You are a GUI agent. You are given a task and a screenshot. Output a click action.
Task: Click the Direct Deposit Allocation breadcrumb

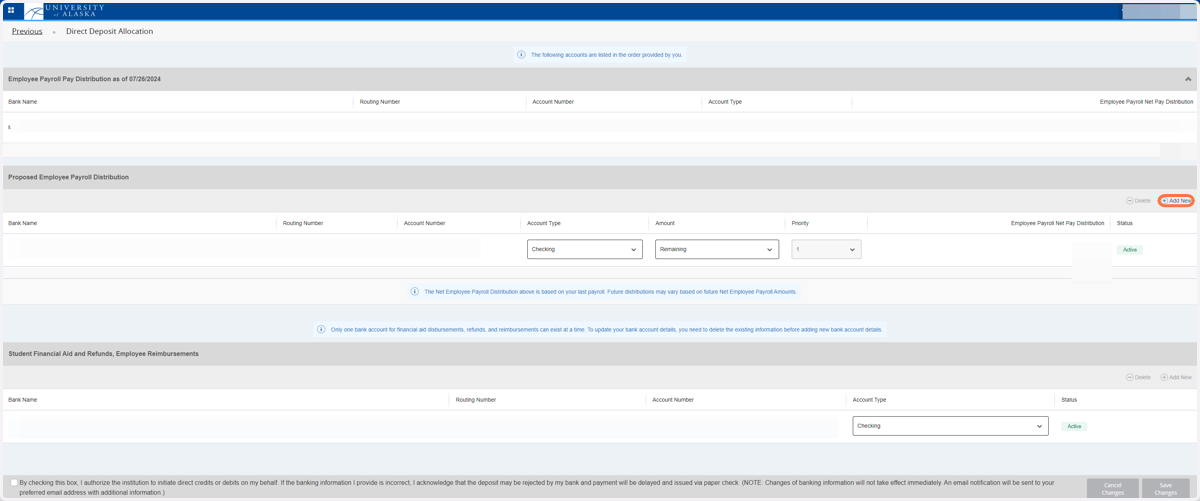[109, 31]
